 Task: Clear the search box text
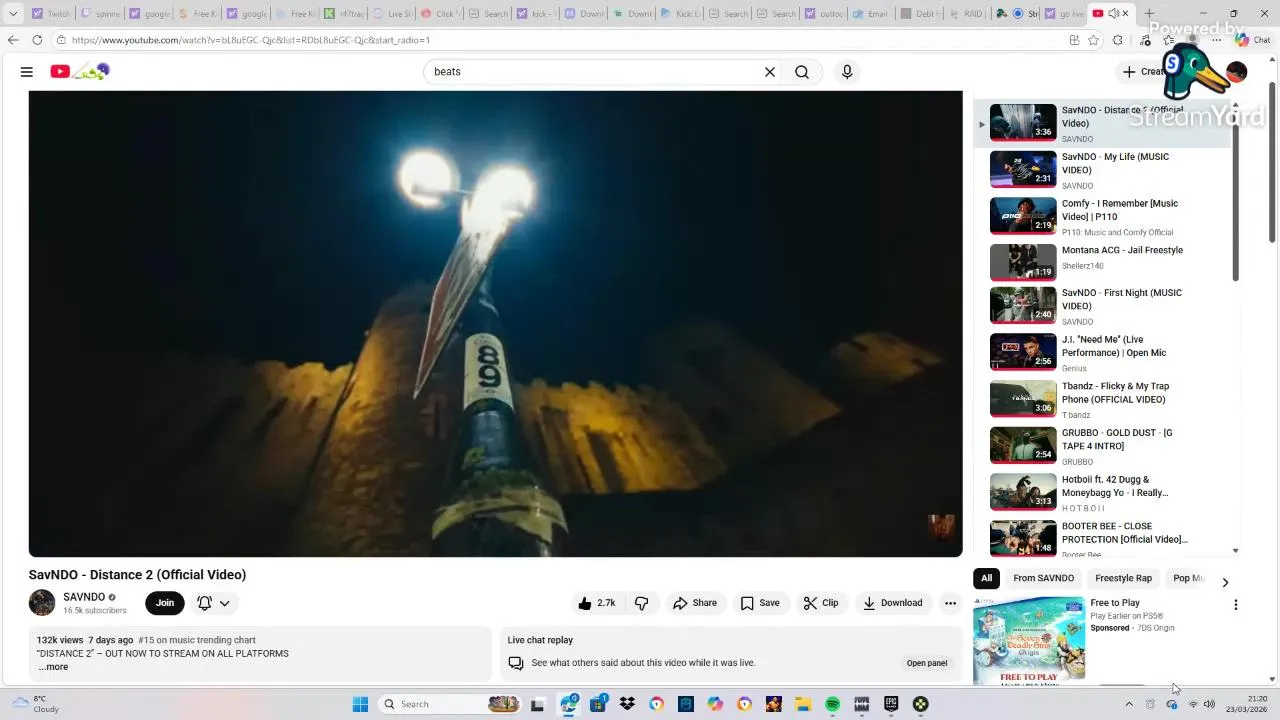pyautogui.click(x=770, y=72)
